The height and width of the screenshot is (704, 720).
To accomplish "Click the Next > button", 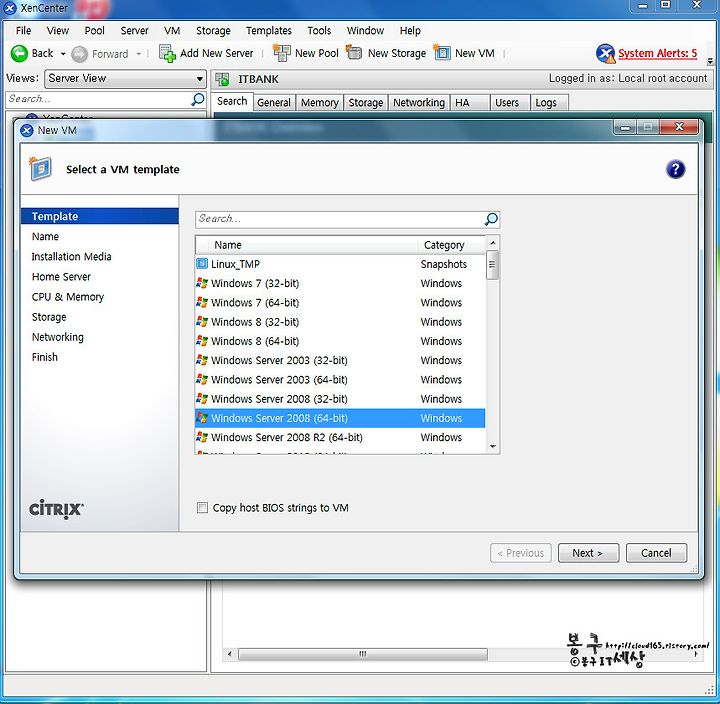I will (x=588, y=553).
